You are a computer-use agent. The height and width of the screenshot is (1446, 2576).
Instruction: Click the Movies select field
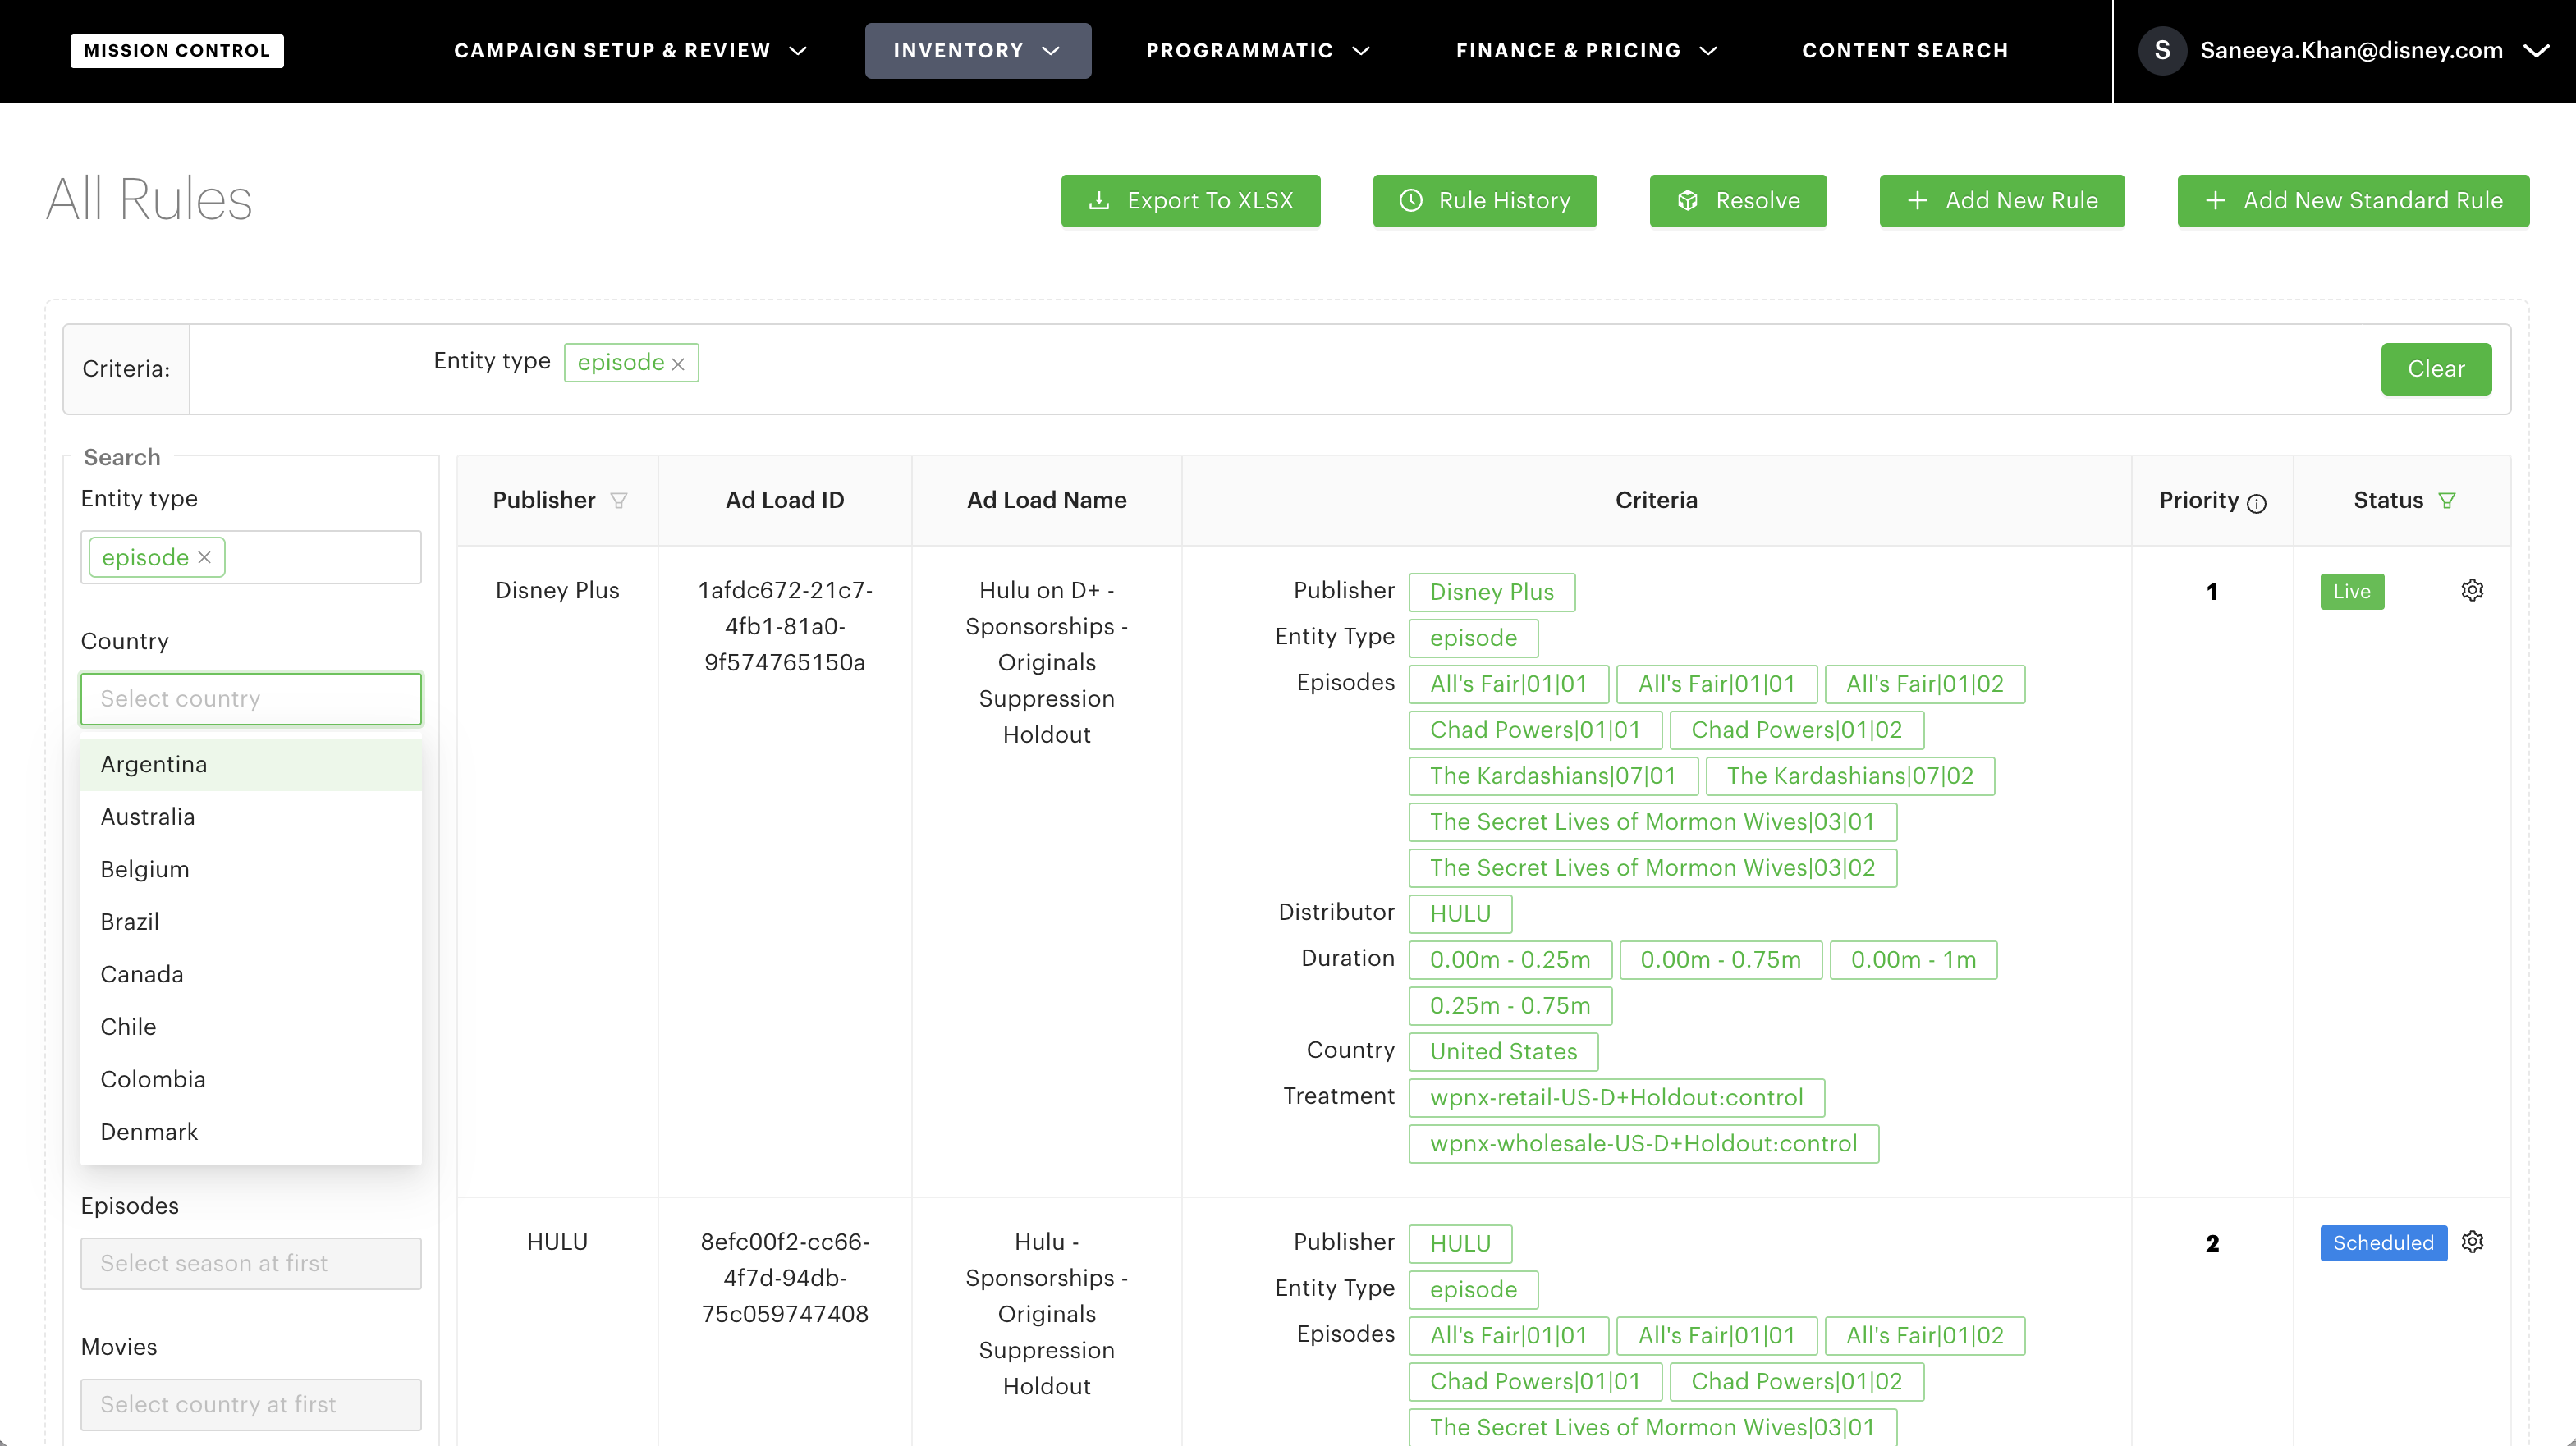[x=251, y=1404]
